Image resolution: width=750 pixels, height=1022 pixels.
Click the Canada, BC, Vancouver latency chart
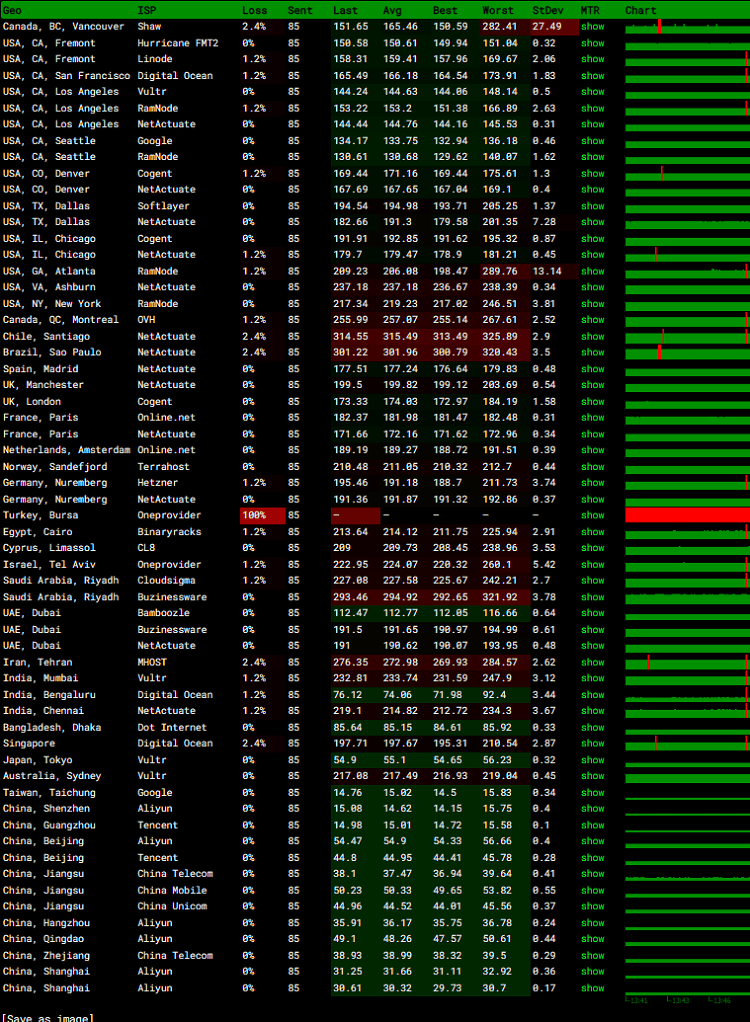(x=687, y=27)
